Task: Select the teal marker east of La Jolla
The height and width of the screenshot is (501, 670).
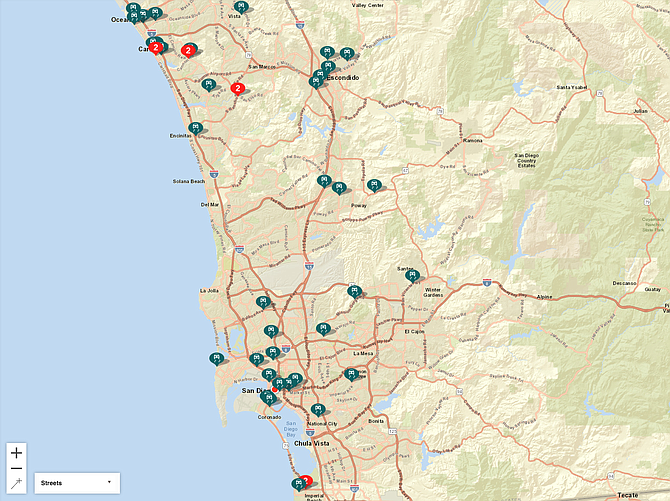Action: click(263, 303)
